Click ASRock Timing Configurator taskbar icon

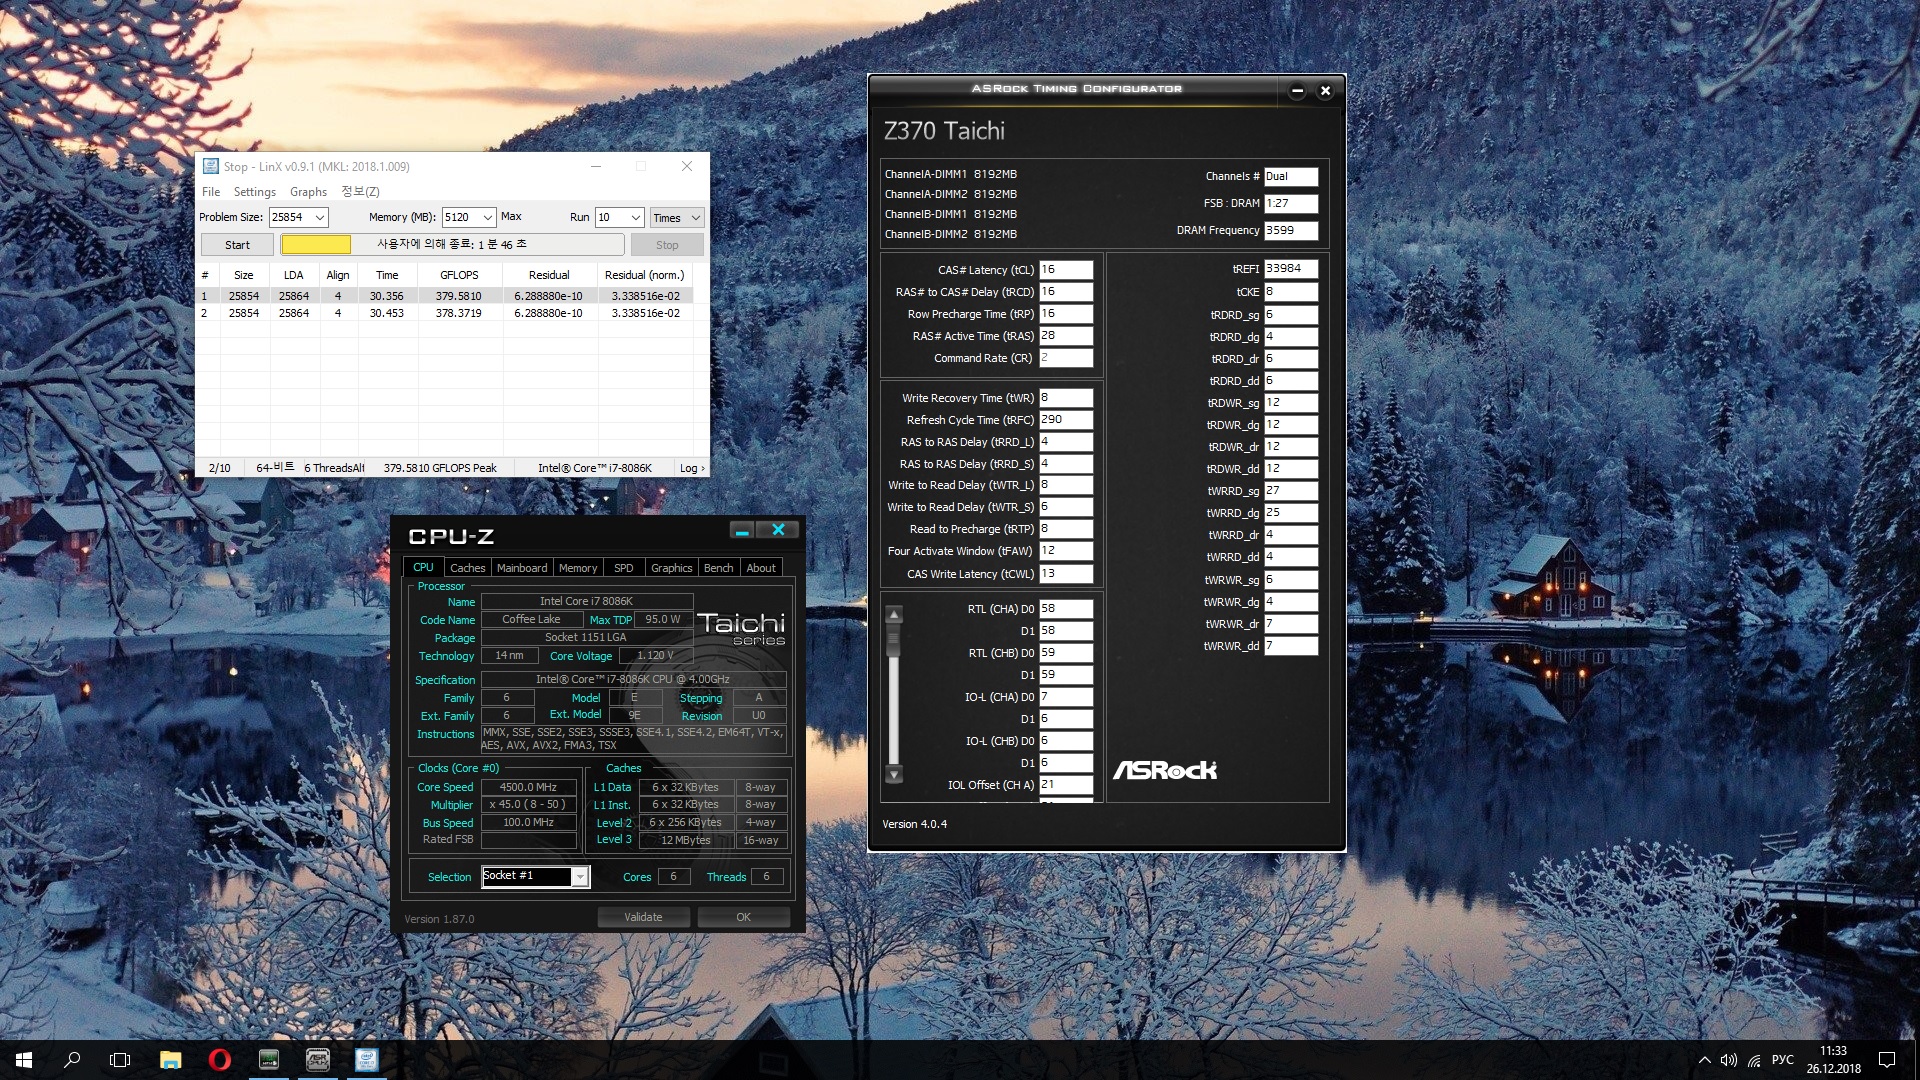[x=318, y=1060]
